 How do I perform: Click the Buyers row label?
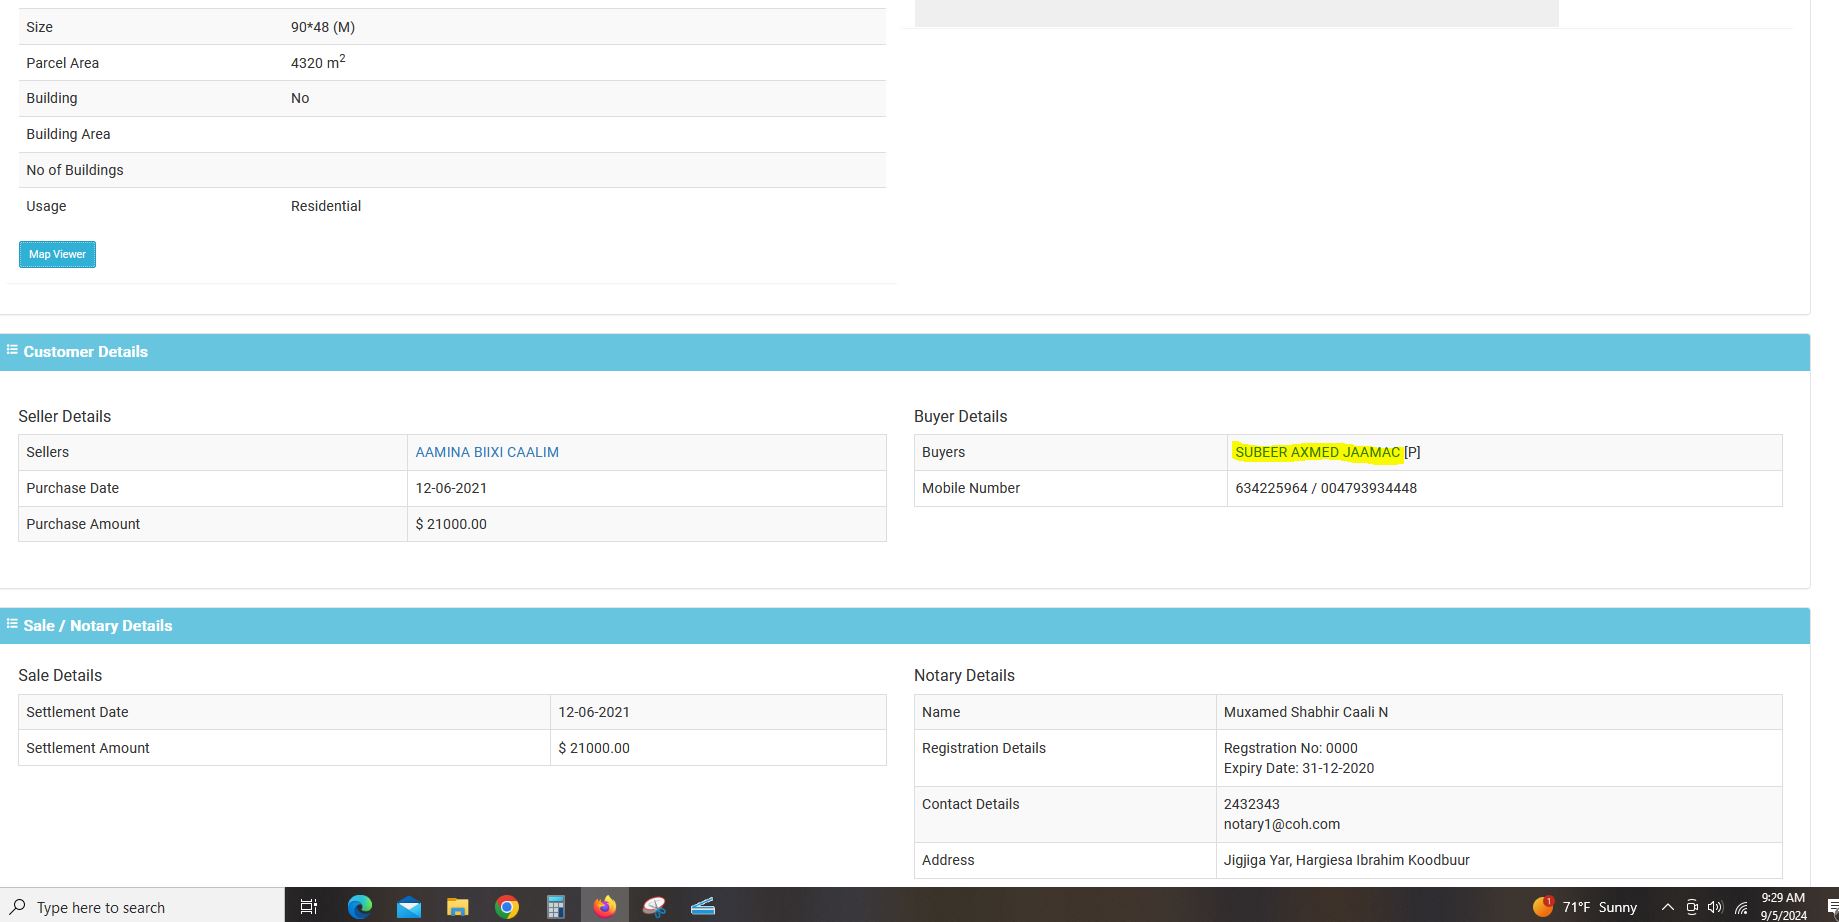[x=943, y=452]
